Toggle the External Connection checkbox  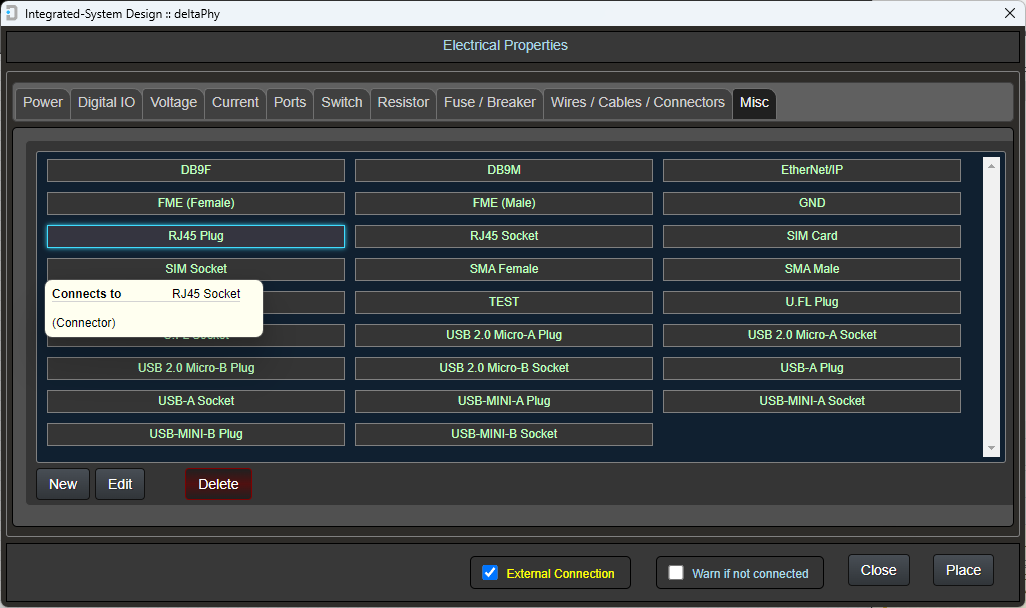[490, 573]
